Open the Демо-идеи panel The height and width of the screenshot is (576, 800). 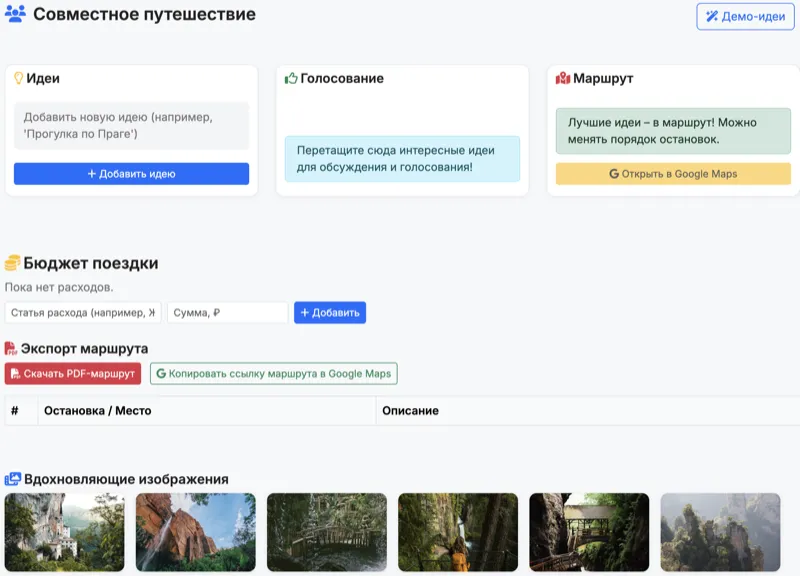point(745,16)
